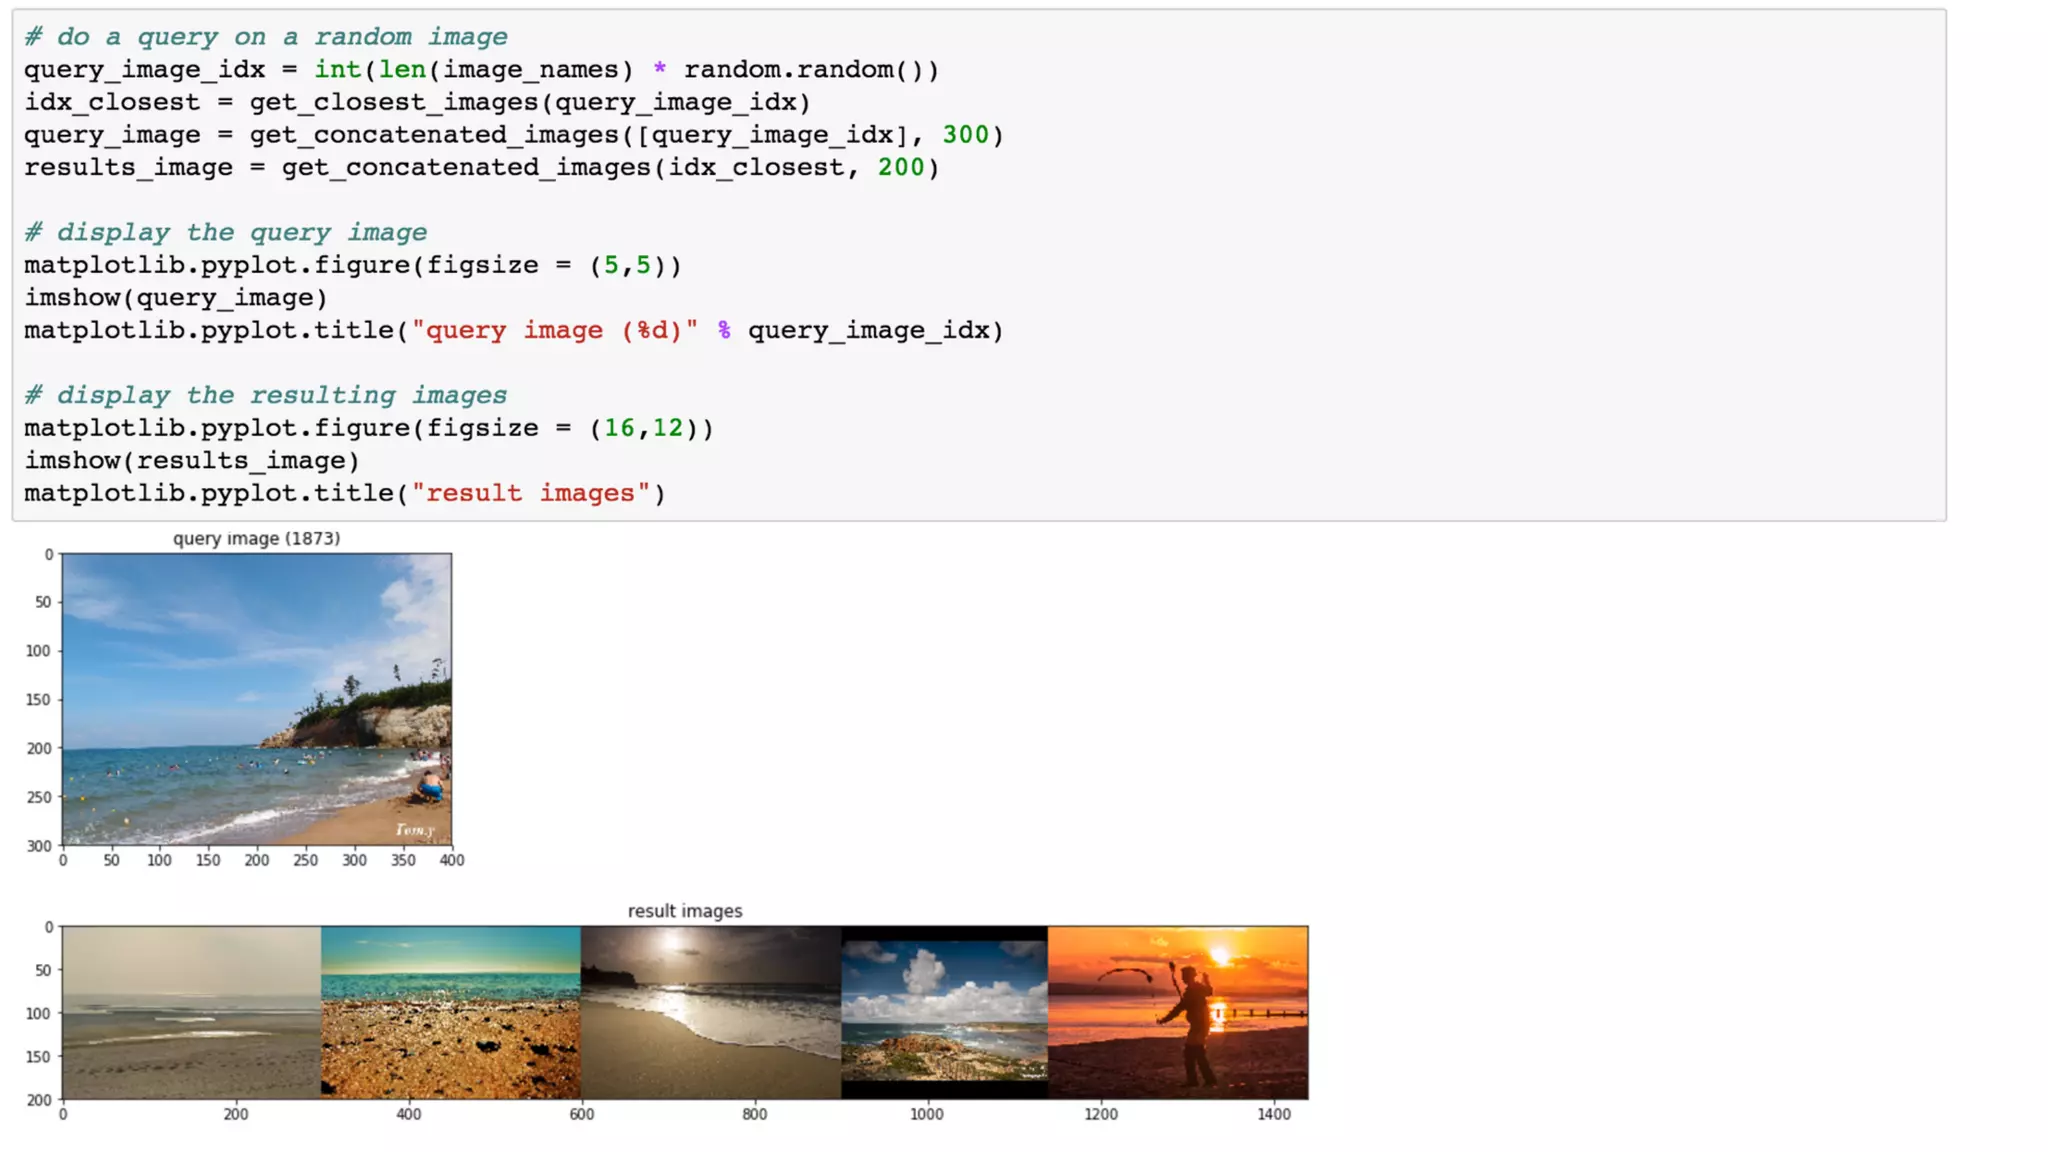This screenshot has width=2048, height=1152.
Task: Click the number 200 in results_image line
Action: [900, 167]
